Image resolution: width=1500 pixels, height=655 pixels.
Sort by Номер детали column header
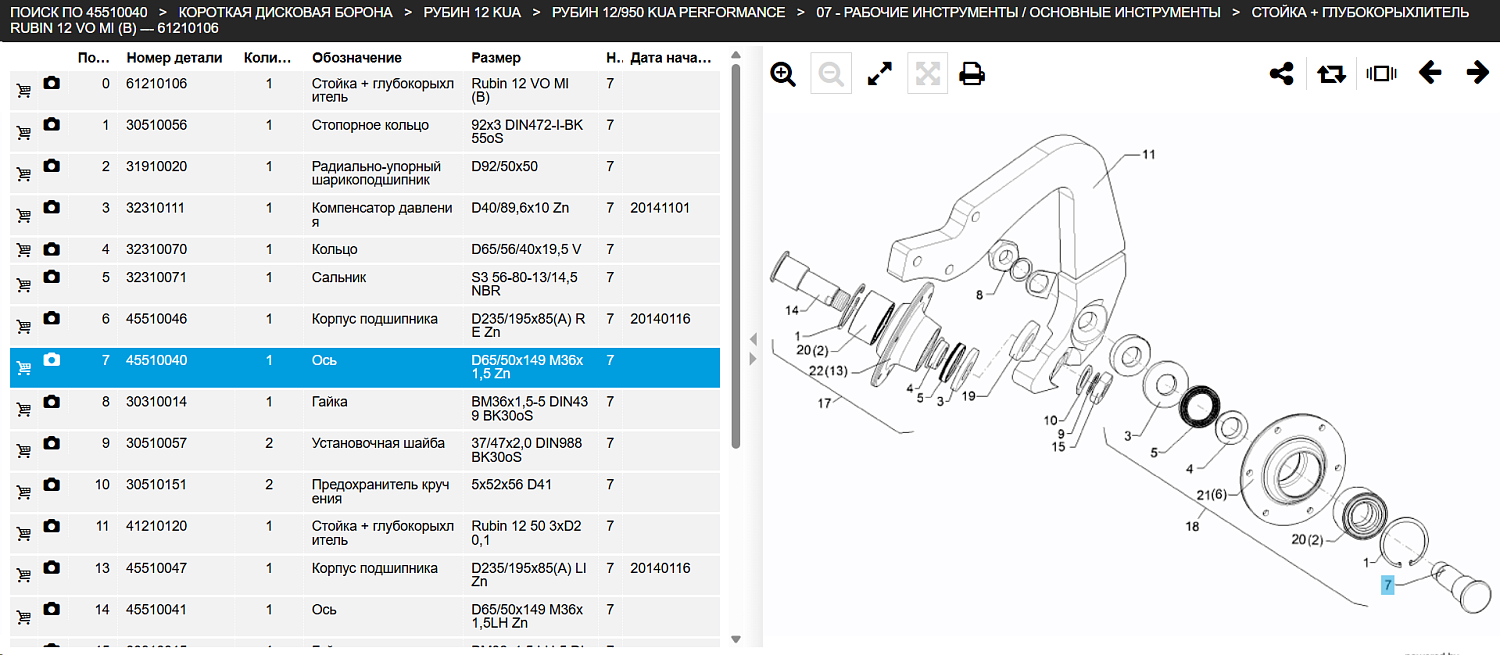click(174, 58)
